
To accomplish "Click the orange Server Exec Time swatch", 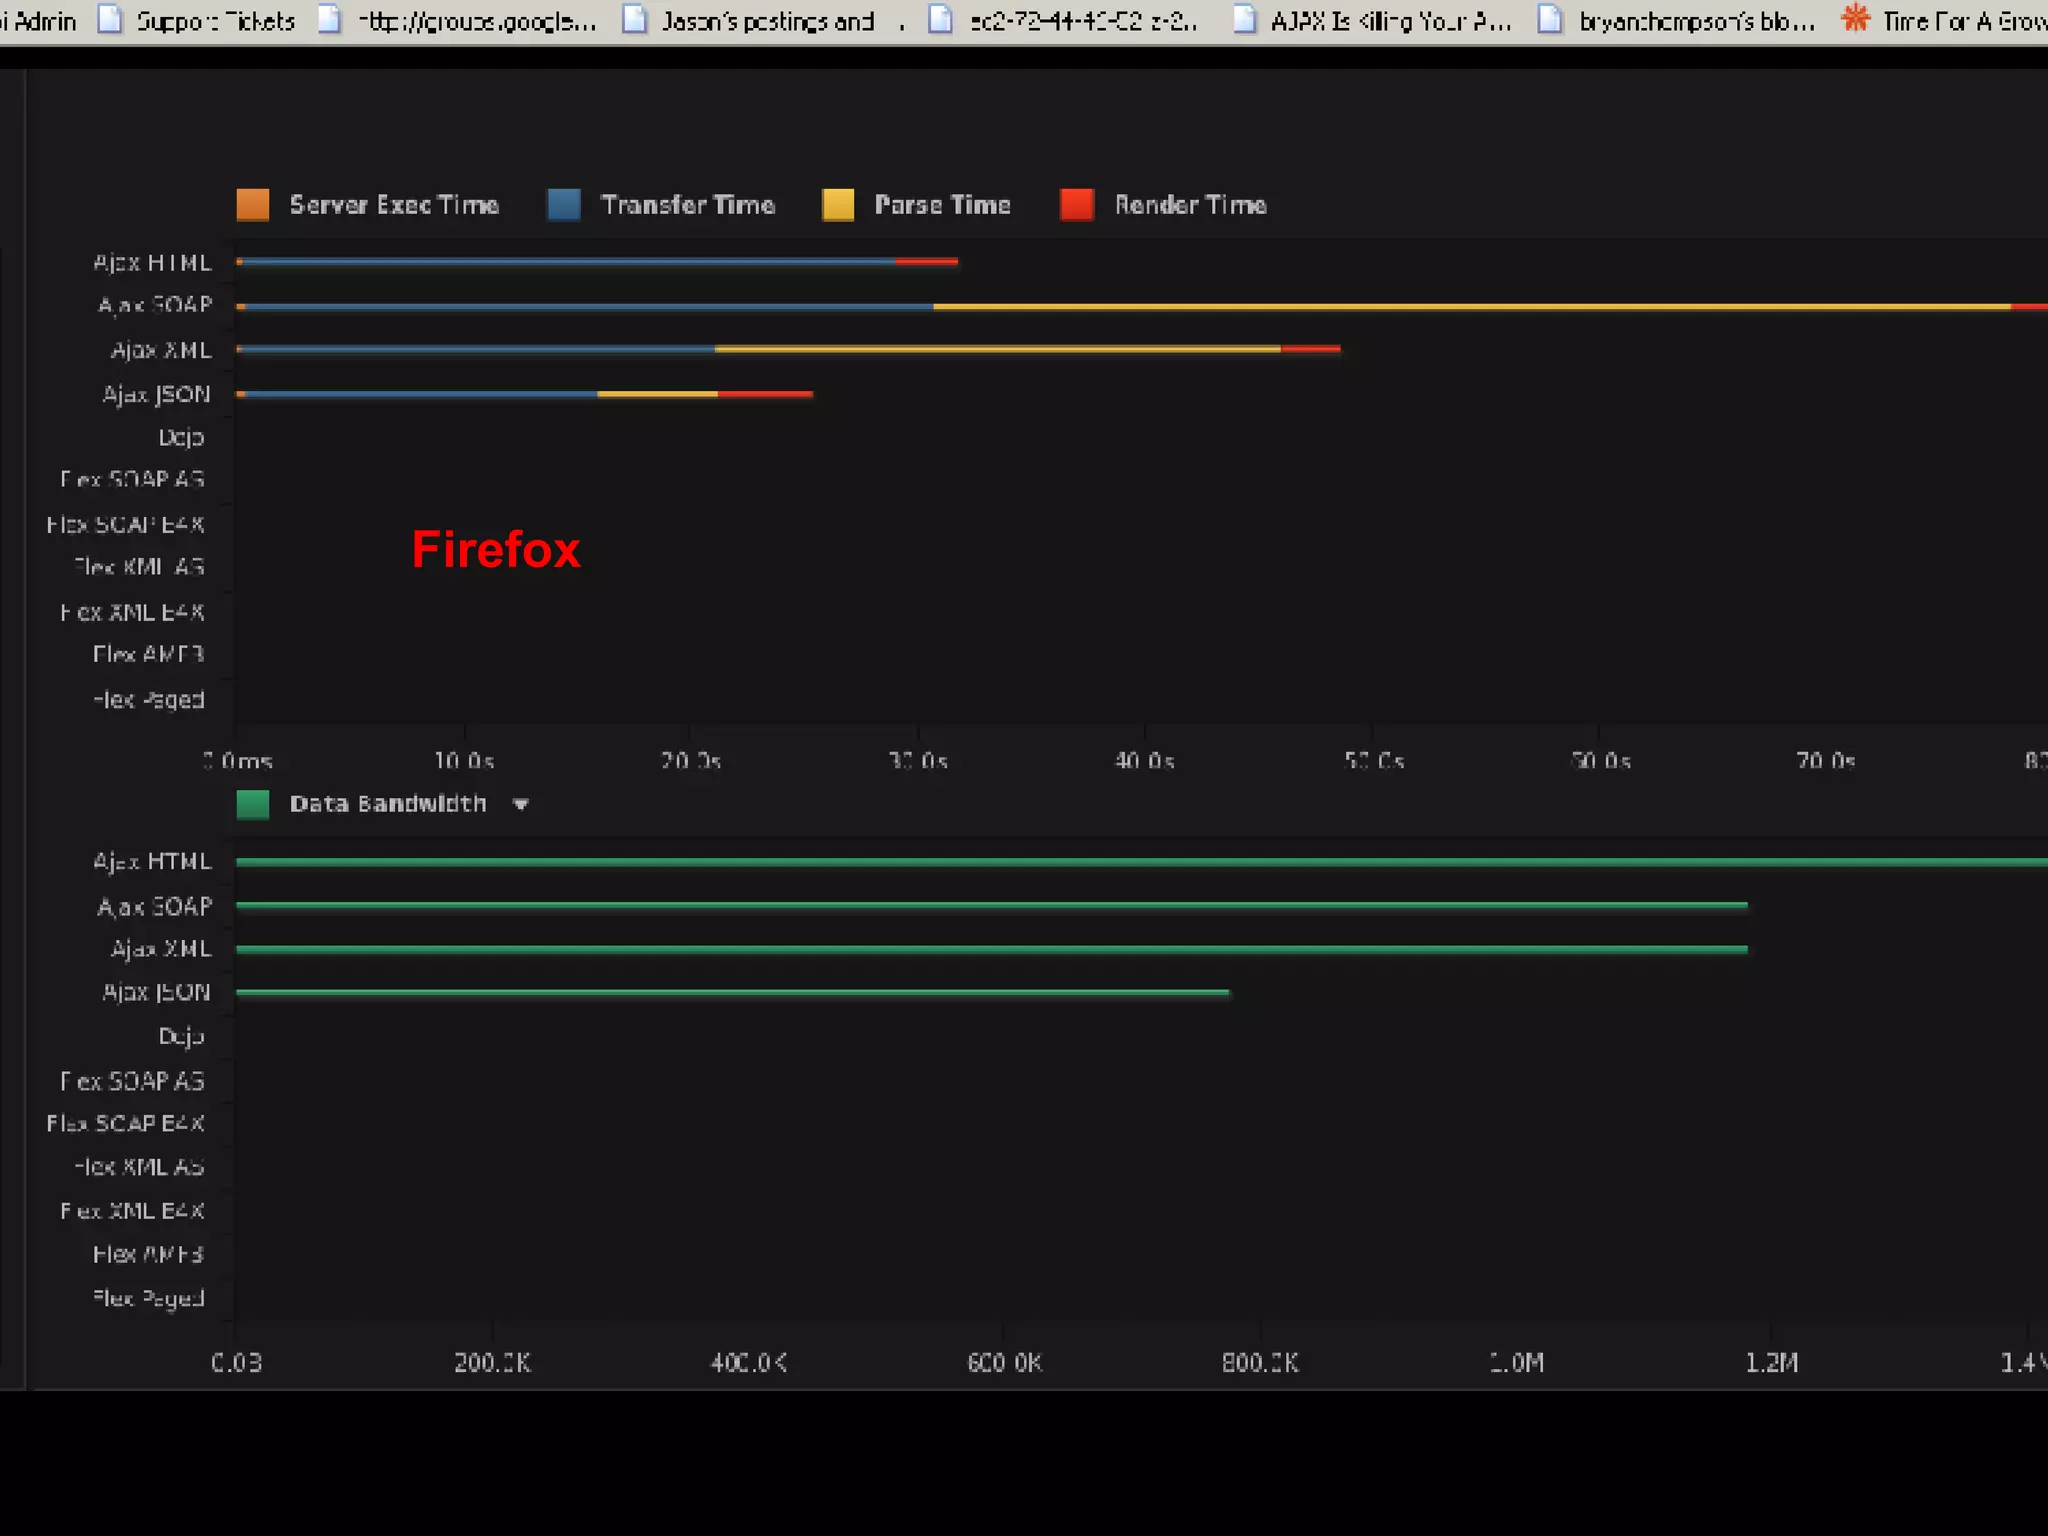I will point(253,204).
